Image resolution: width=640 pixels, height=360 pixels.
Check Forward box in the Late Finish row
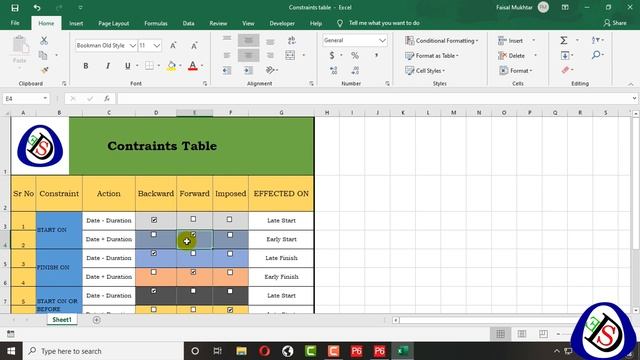pyautogui.click(x=193, y=253)
